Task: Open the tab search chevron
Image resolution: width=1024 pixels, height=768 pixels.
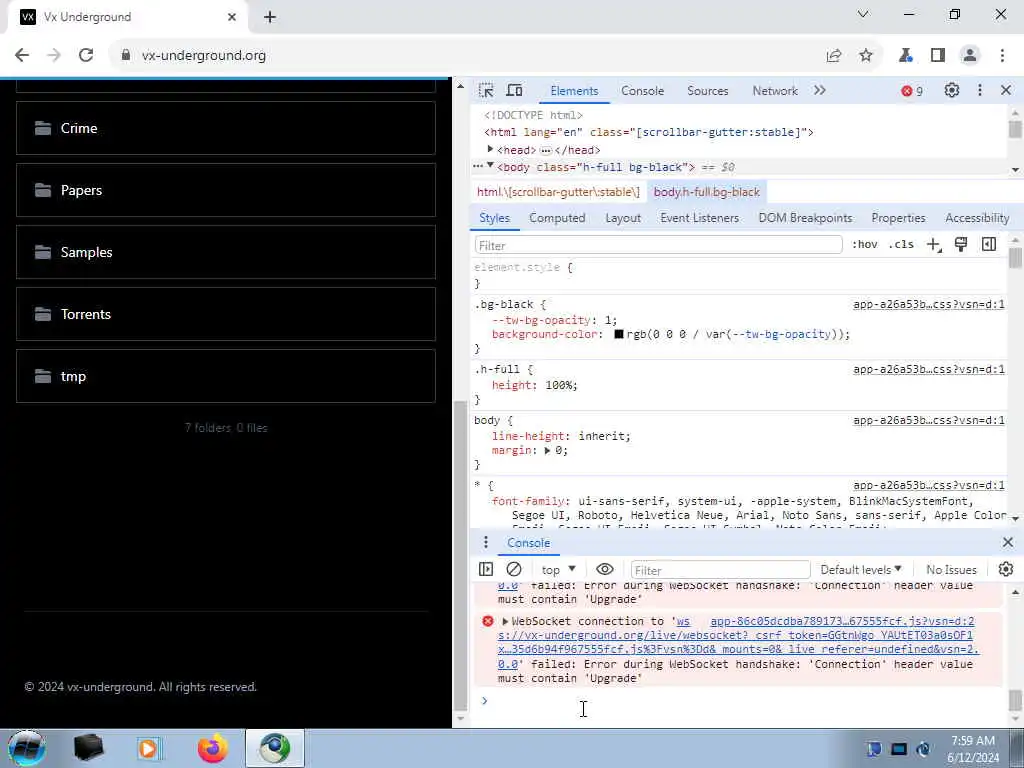Action: click(863, 14)
